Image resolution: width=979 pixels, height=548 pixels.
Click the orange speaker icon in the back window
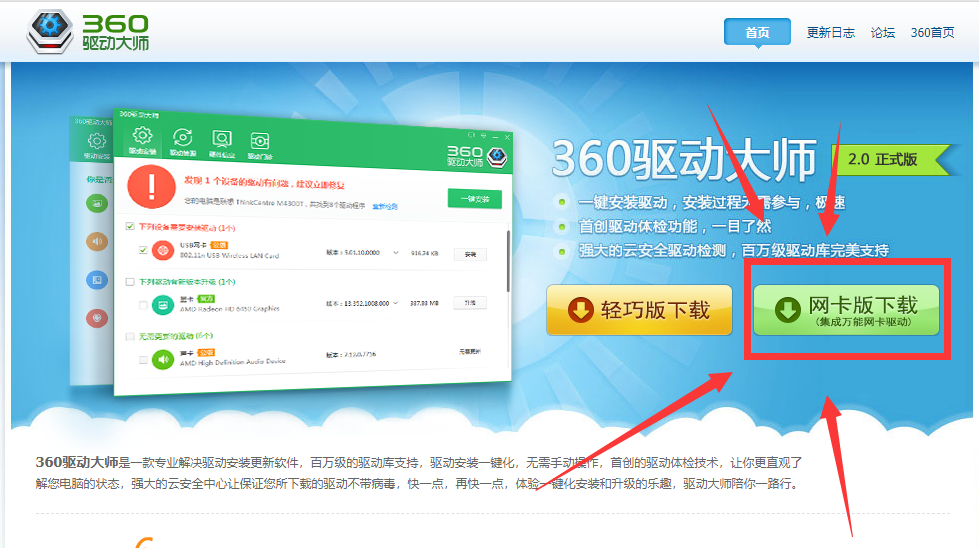(97, 242)
